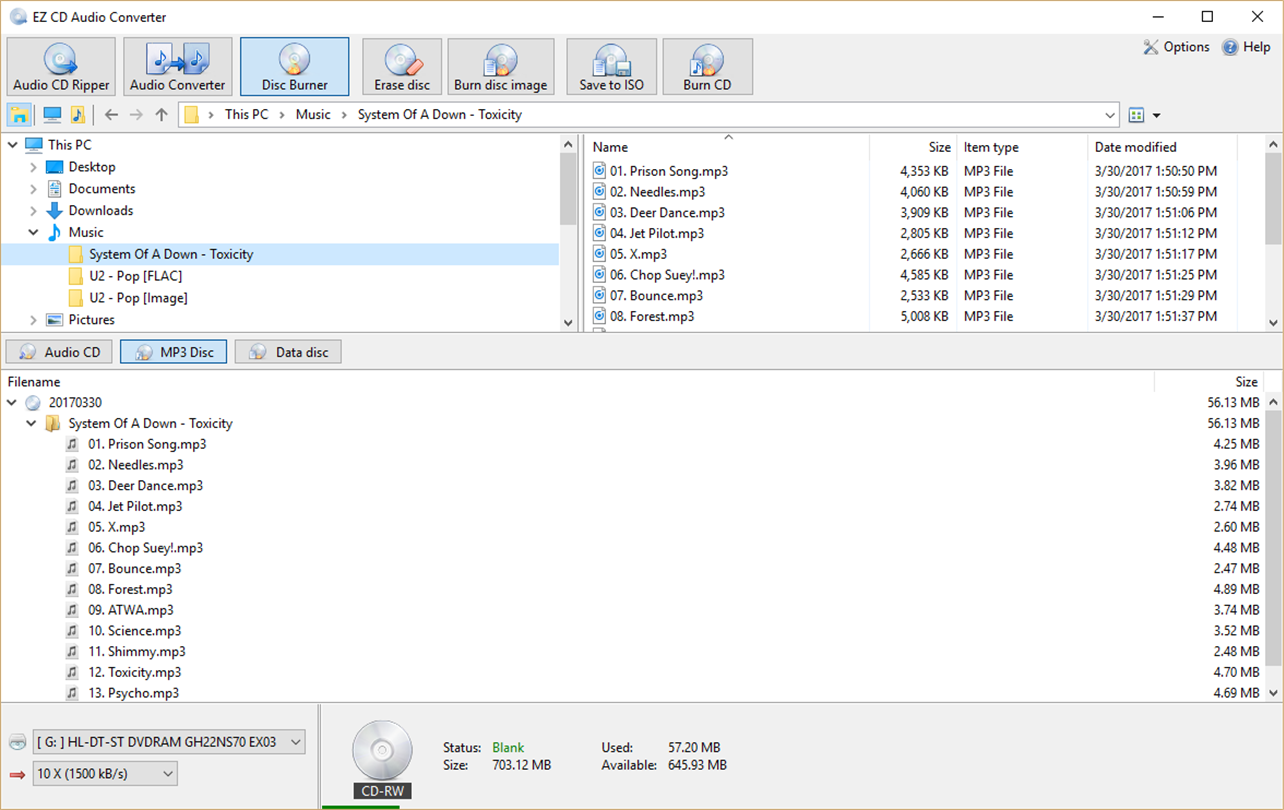
Task: Sort the file list by the Name column
Action: pyautogui.click(x=727, y=147)
